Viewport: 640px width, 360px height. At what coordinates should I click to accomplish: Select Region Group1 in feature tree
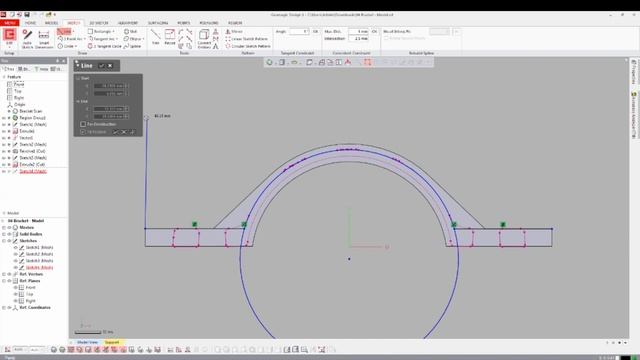32,118
